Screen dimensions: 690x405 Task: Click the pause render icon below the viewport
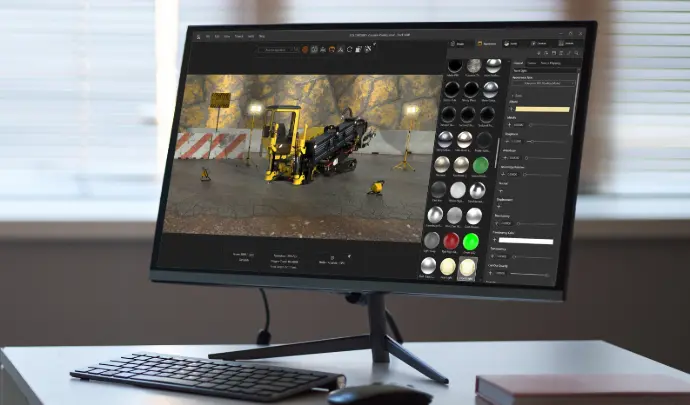(x=332, y=258)
